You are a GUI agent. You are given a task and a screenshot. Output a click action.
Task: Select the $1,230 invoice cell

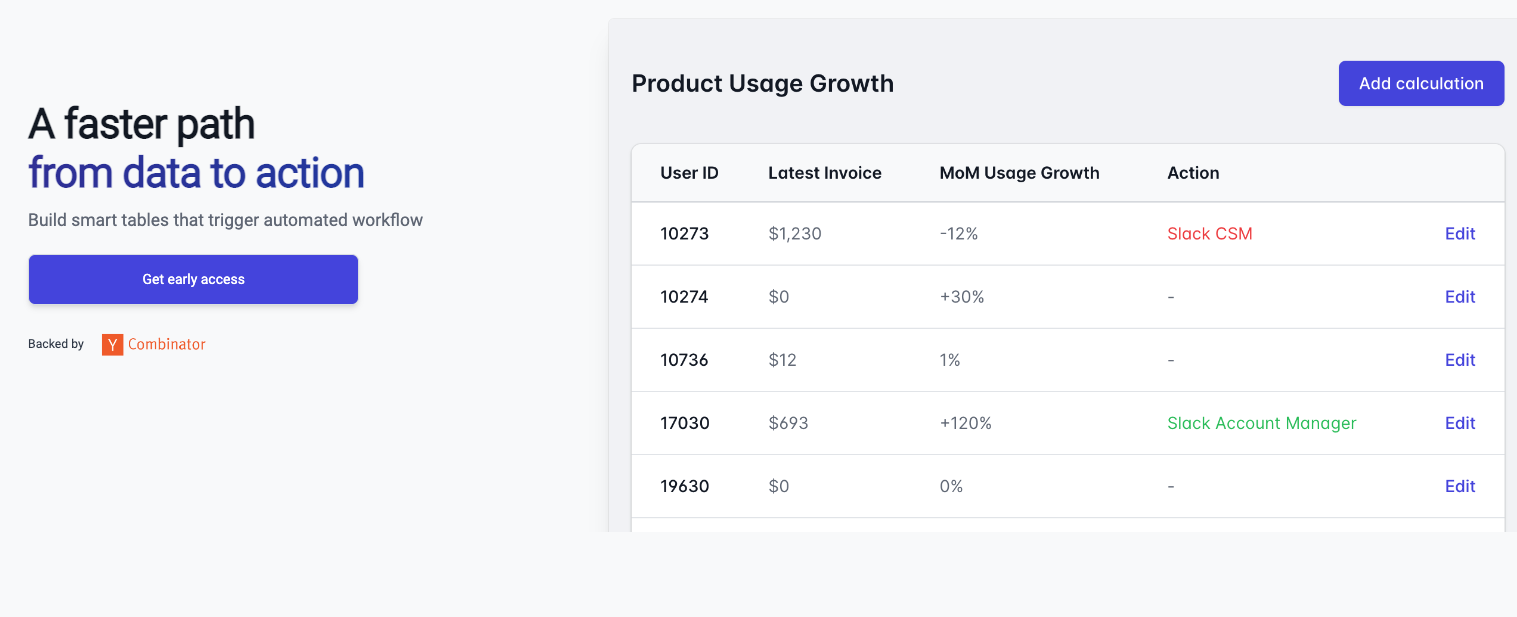pyautogui.click(x=795, y=234)
